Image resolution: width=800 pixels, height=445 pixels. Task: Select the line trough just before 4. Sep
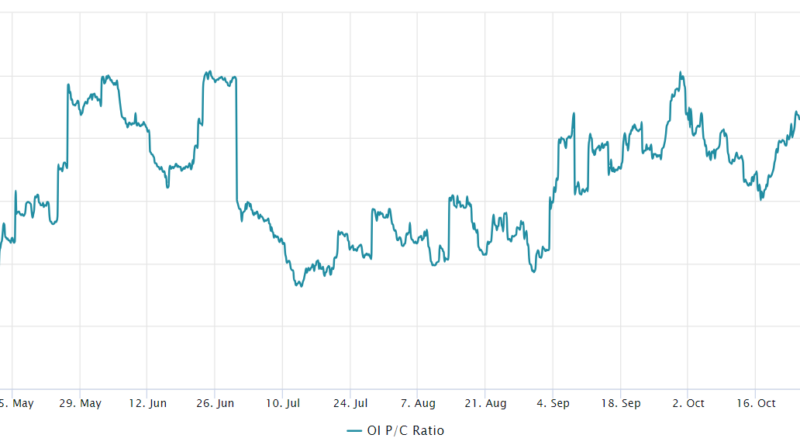click(533, 272)
